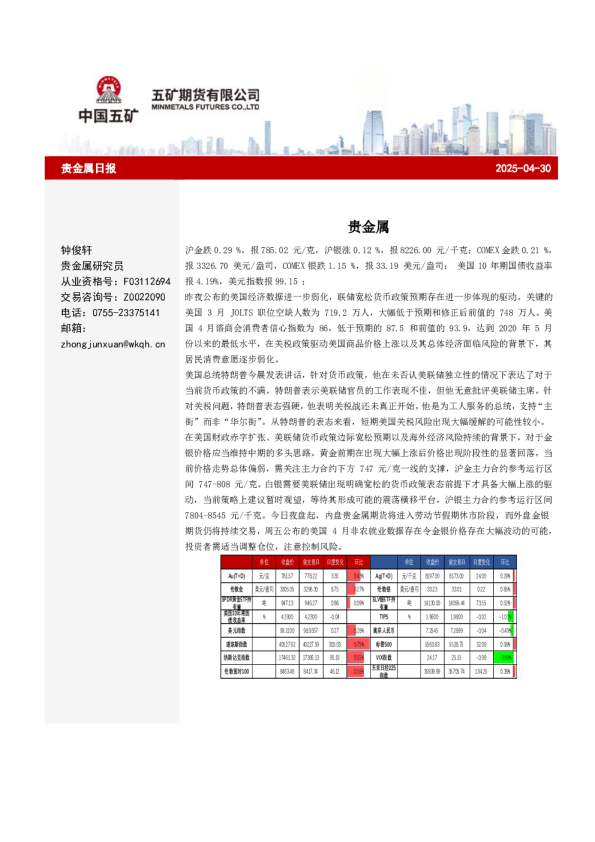Screen dimensions: 595x842
Task: Open the zhongjunxuan@wkqh.cn email address
Action: click(x=113, y=344)
